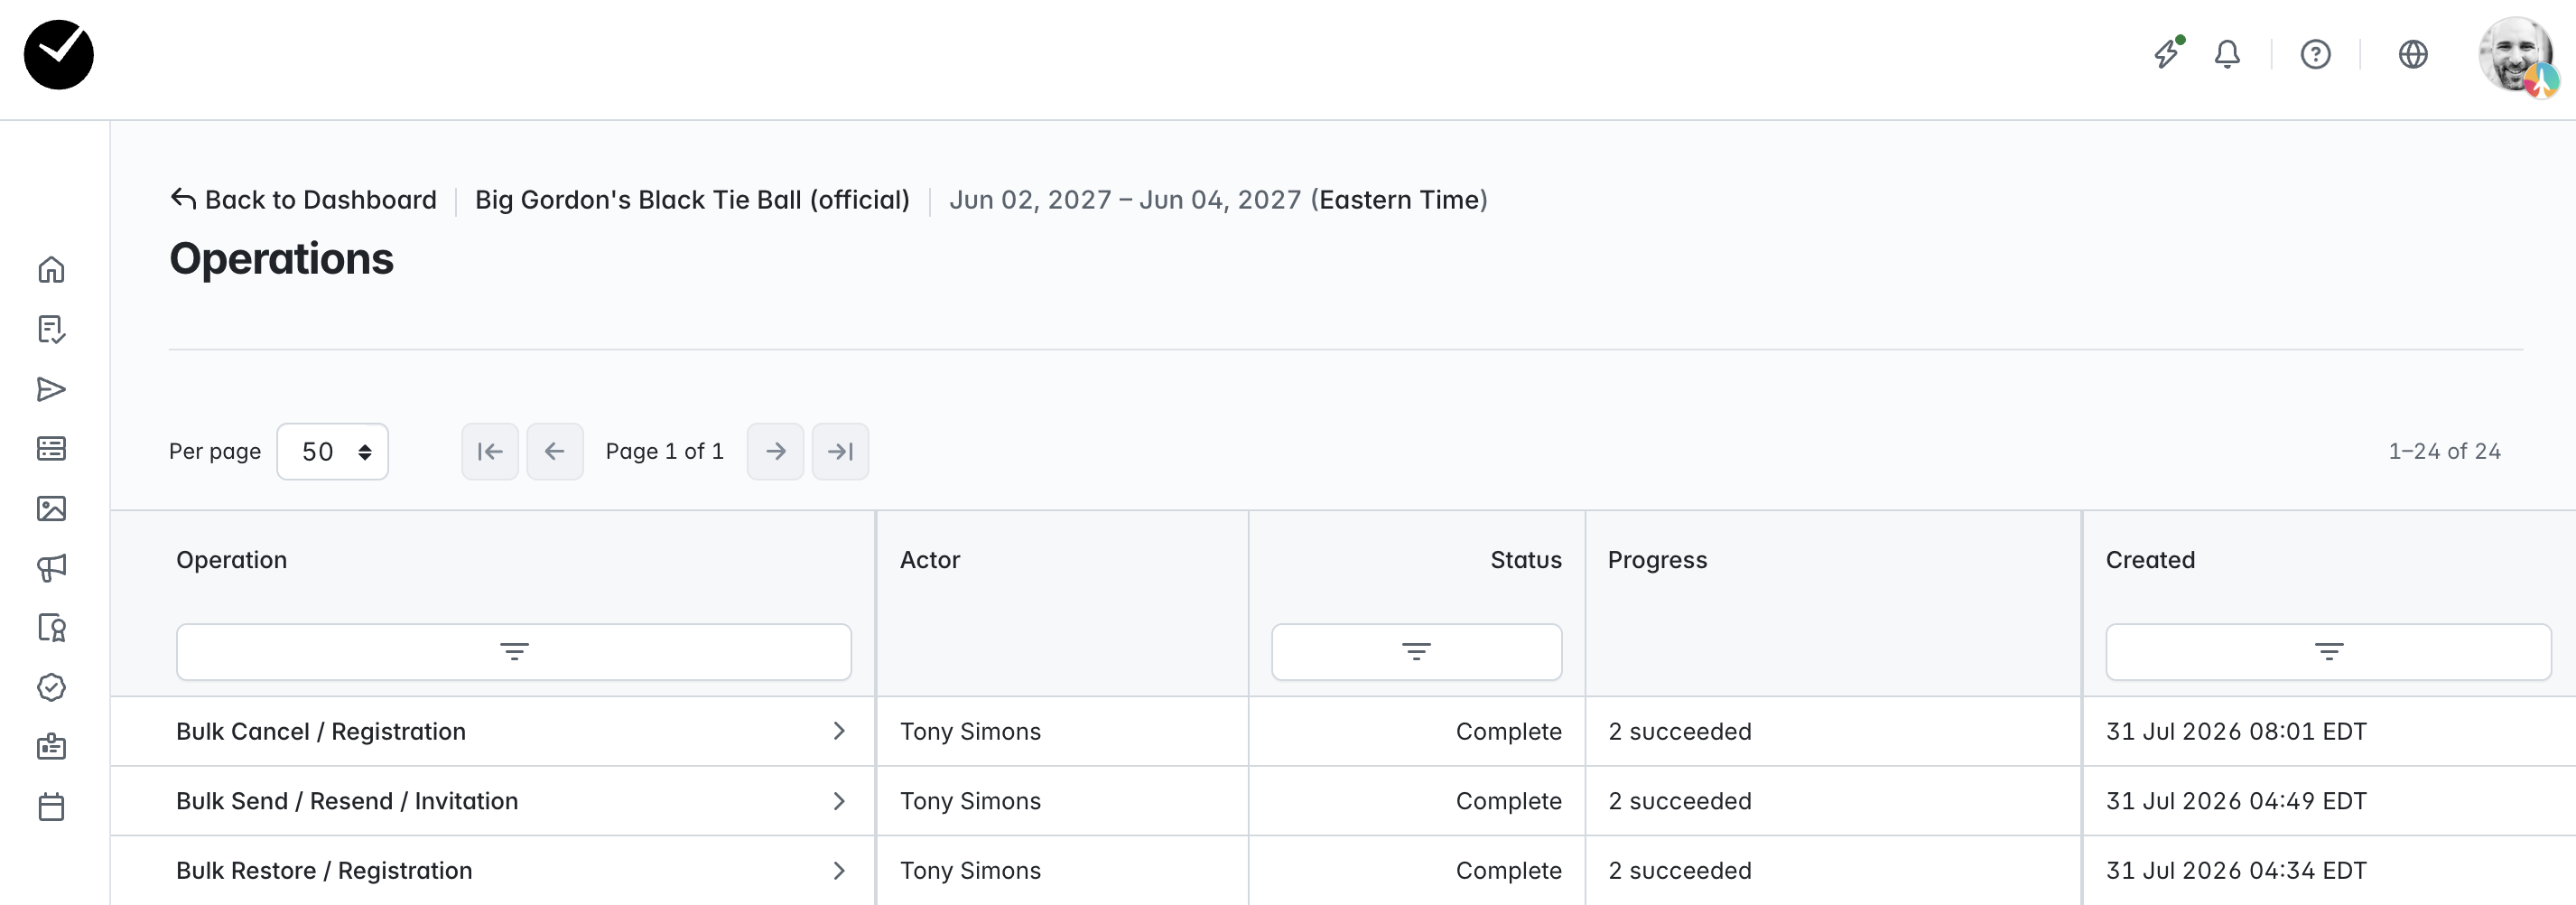Click the Operation column filter field
Image resolution: width=2576 pixels, height=905 pixels.
click(x=514, y=652)
